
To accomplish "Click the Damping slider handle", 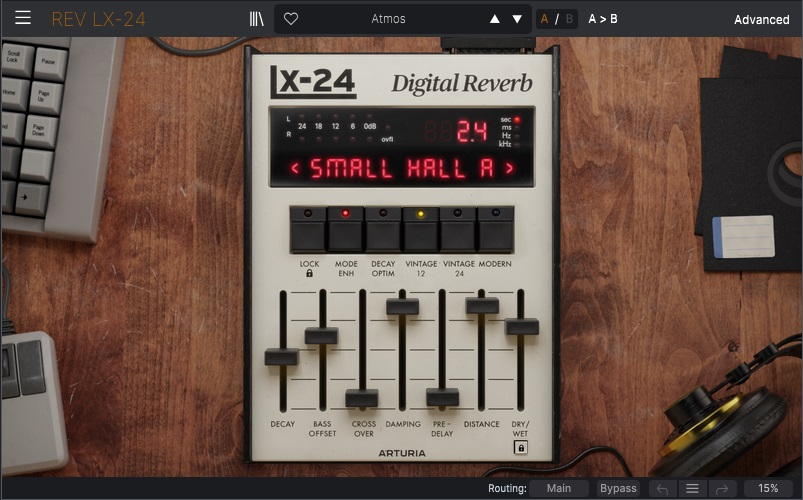I will tap(402, 306).
